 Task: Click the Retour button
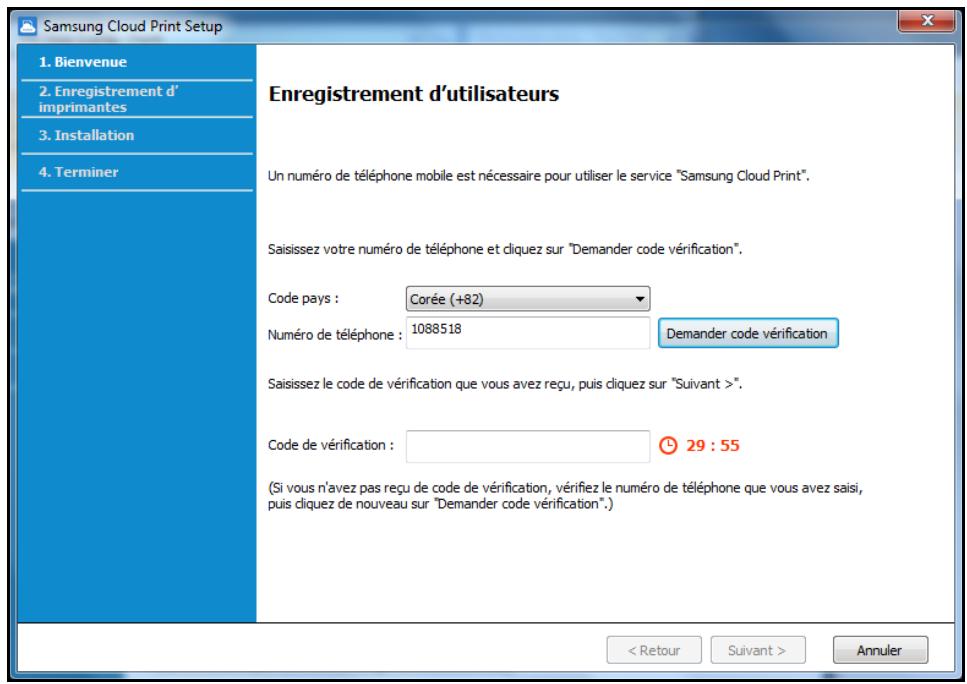tap(654, 650)
